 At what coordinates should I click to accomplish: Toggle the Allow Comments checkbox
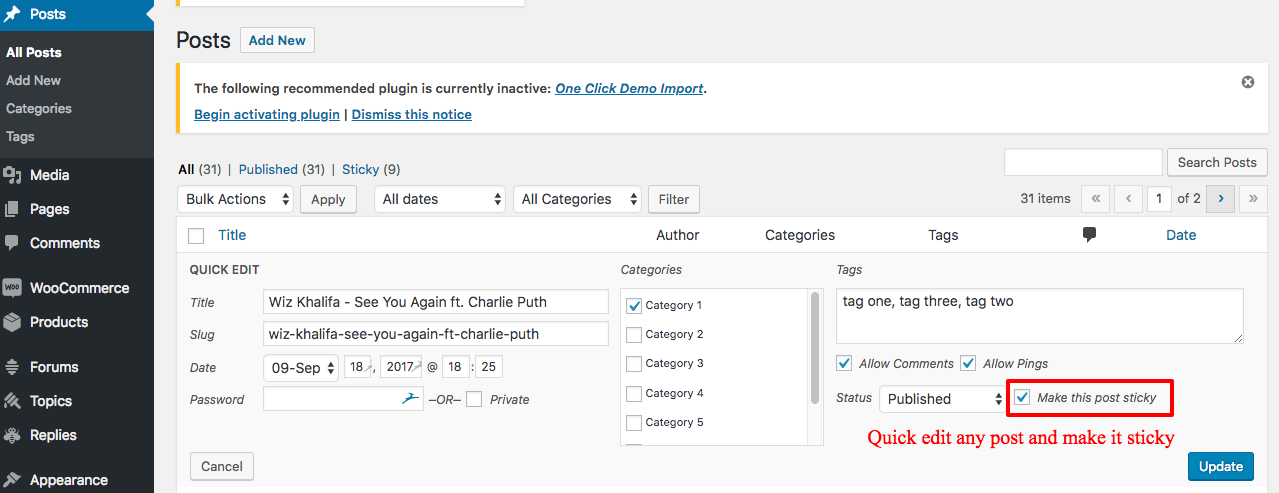(x=845, y=363)
